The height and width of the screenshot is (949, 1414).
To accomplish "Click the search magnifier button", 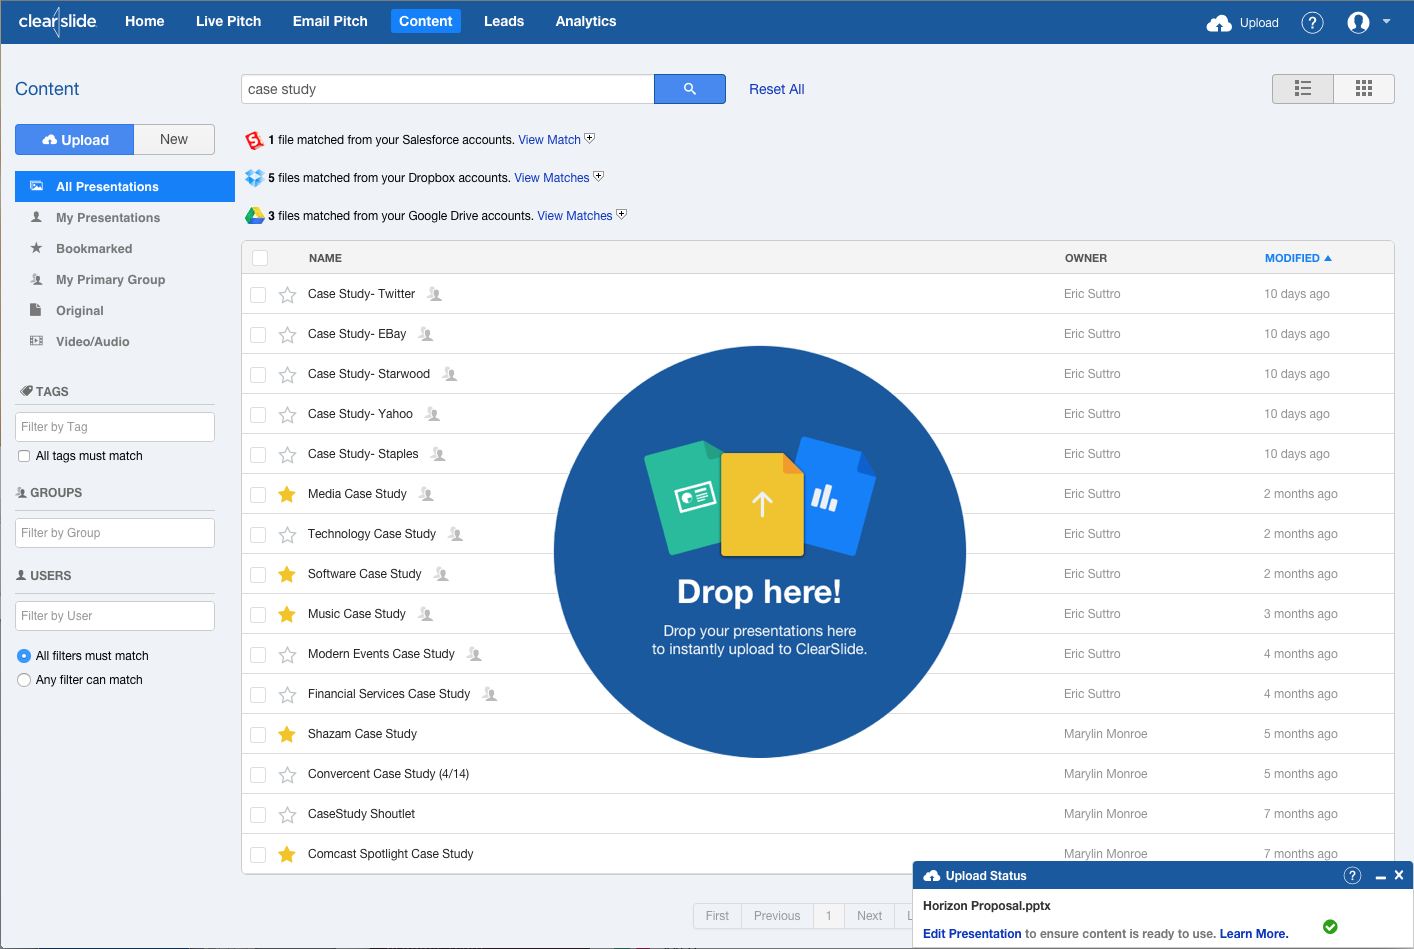I will (x=689, y=89).
